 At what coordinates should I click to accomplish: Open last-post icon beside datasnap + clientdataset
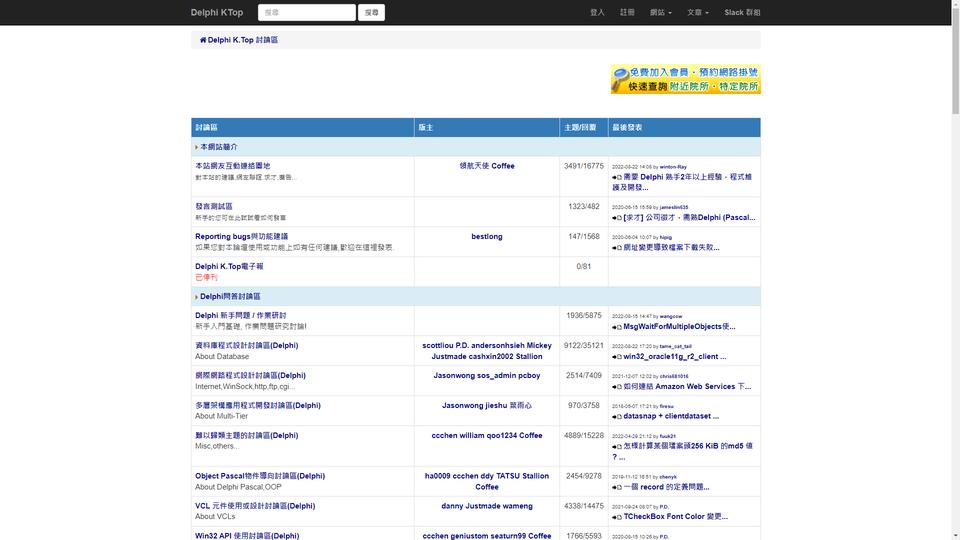617,416
